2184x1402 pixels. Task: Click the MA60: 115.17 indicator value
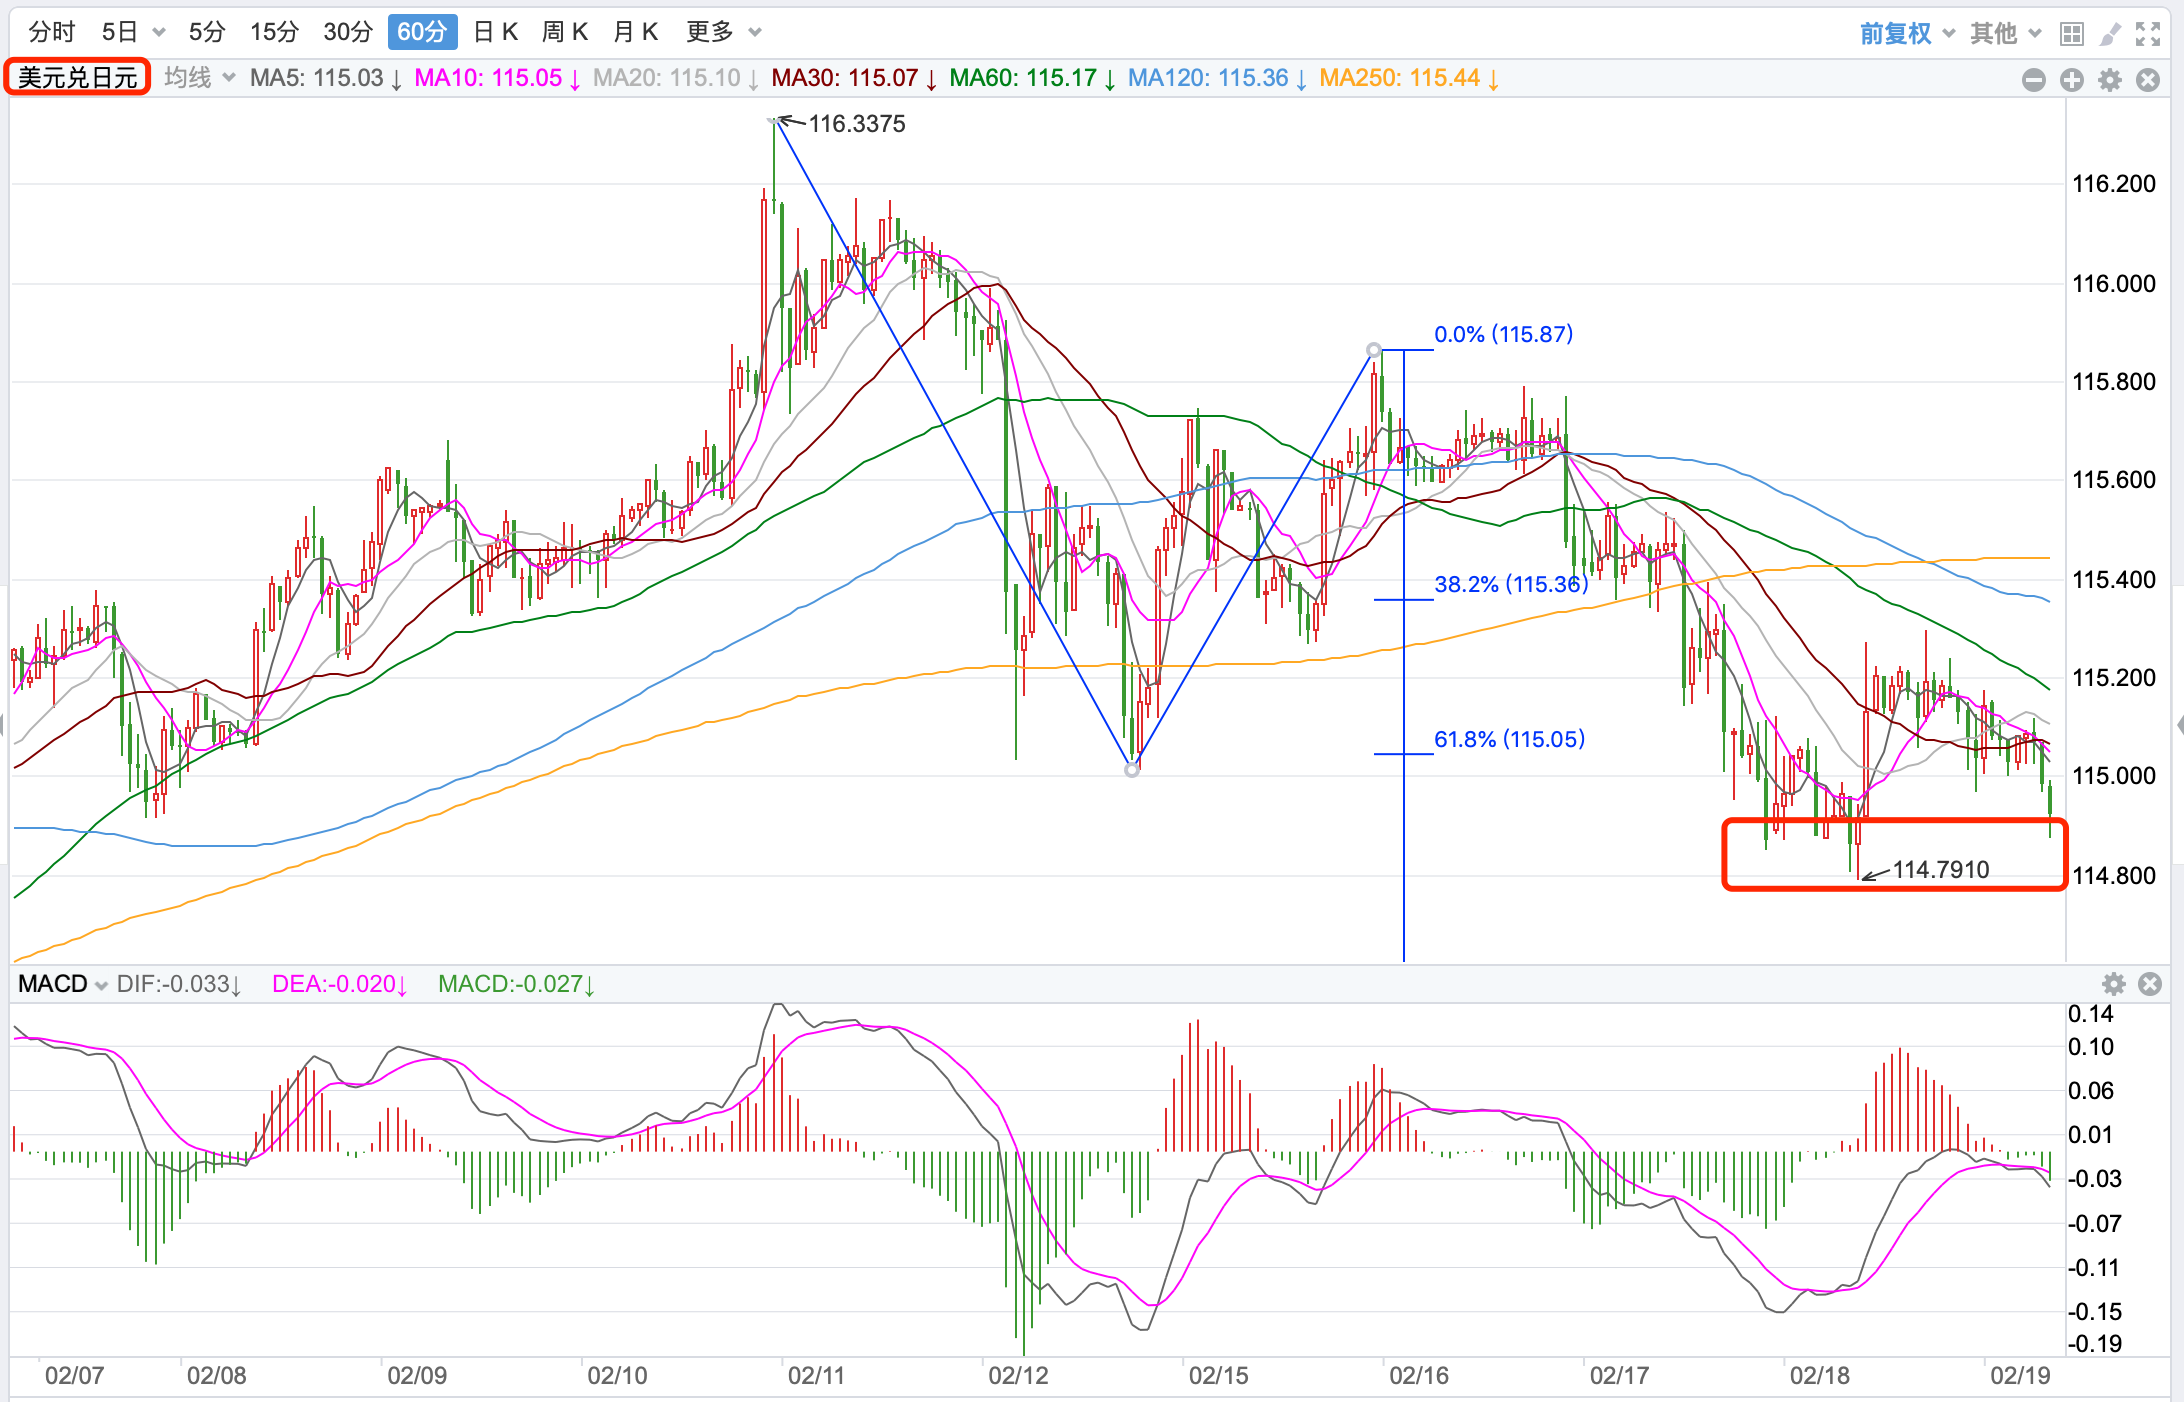coord(1032,78)
